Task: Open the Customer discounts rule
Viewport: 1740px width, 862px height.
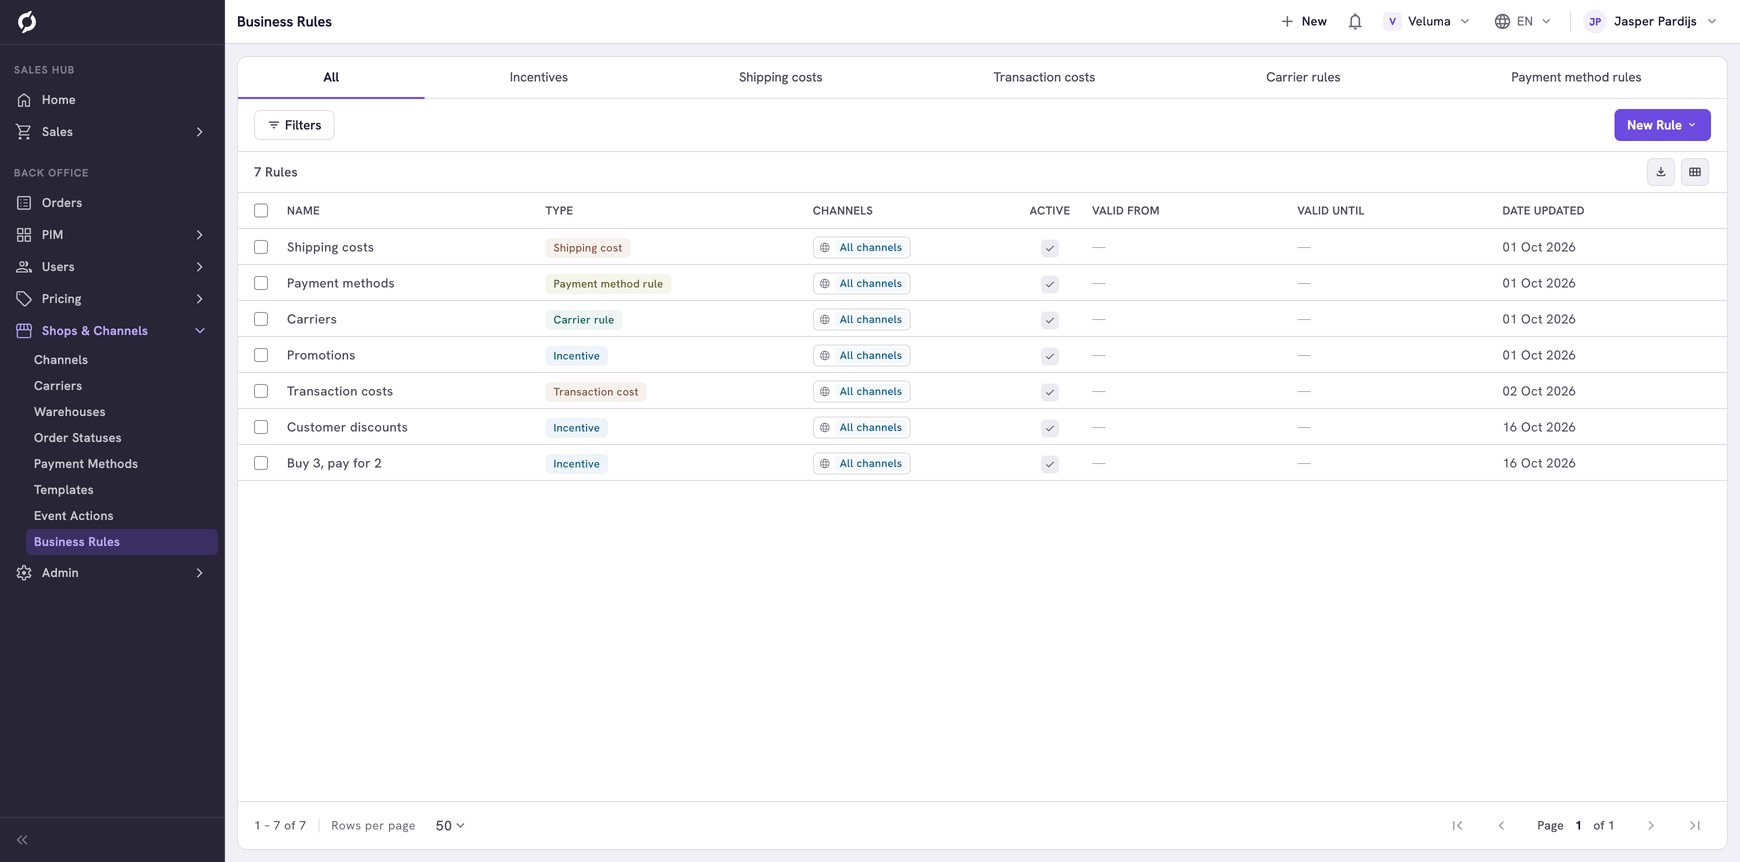Action: [347, 427]
